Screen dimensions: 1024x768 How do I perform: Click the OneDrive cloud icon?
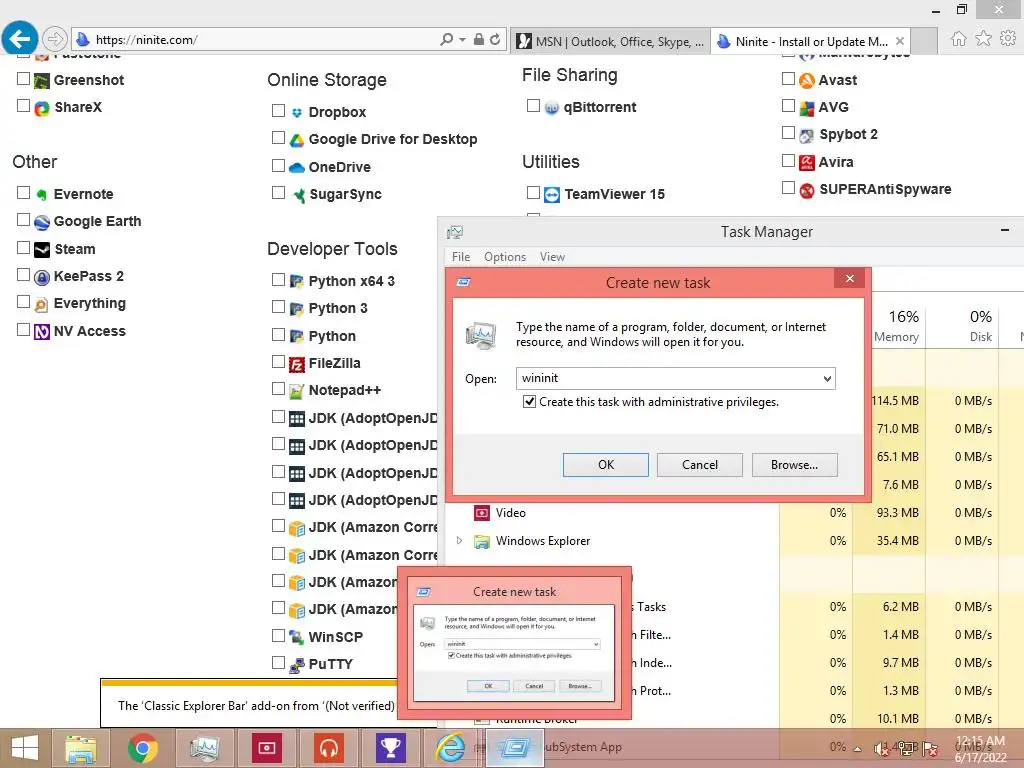tap(296, 167)
